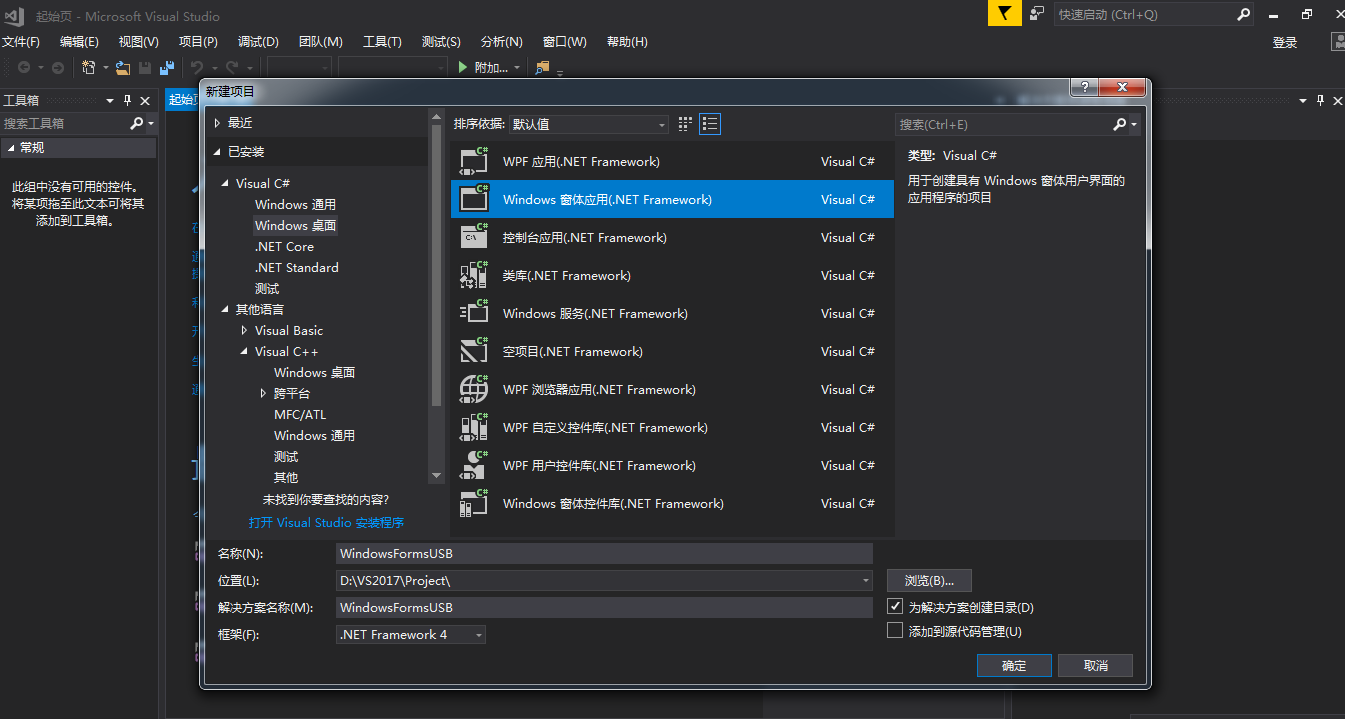The width and height of the screenshot is (1345, 719).
Task: Collapse the Visual C# tree node
Action: coord(226,183)
